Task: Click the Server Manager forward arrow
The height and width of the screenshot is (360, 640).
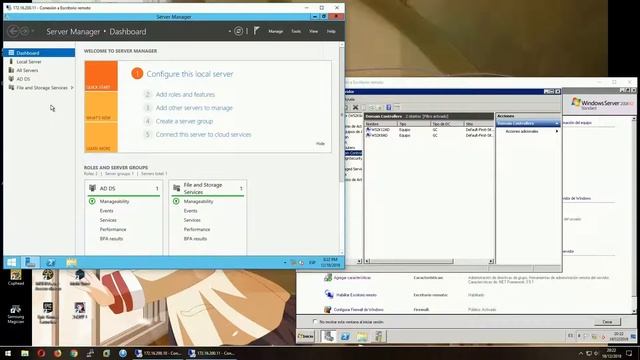Action: point(24,31)
